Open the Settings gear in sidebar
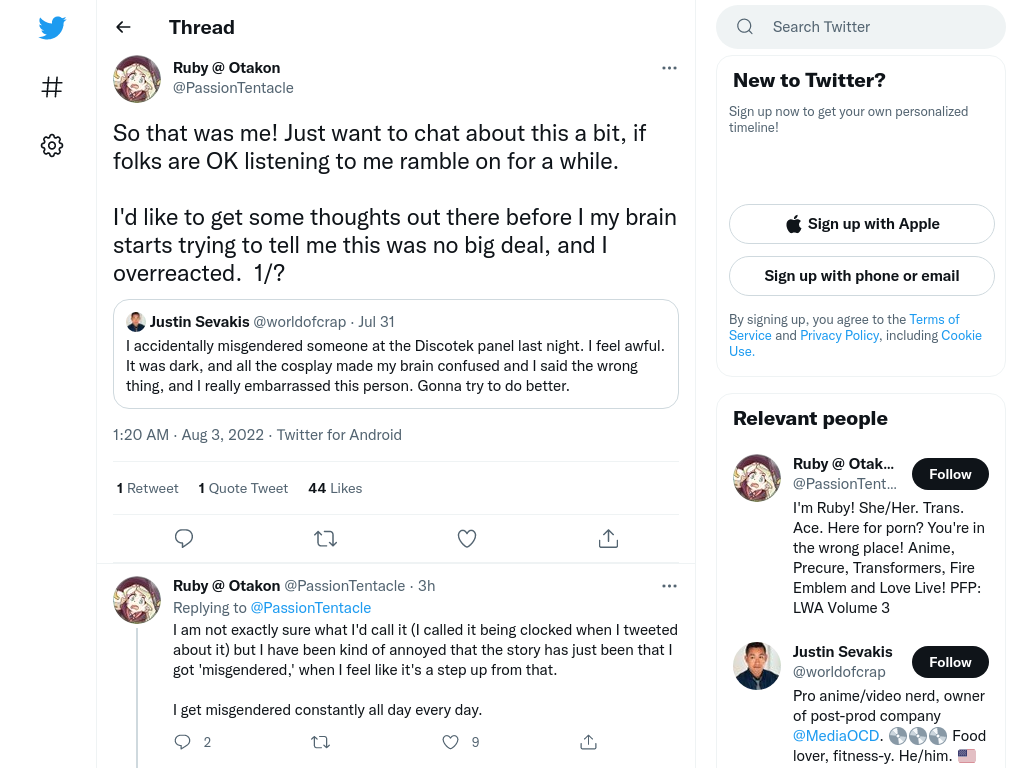Screen dimensions: 1024x768 [52, 145]
